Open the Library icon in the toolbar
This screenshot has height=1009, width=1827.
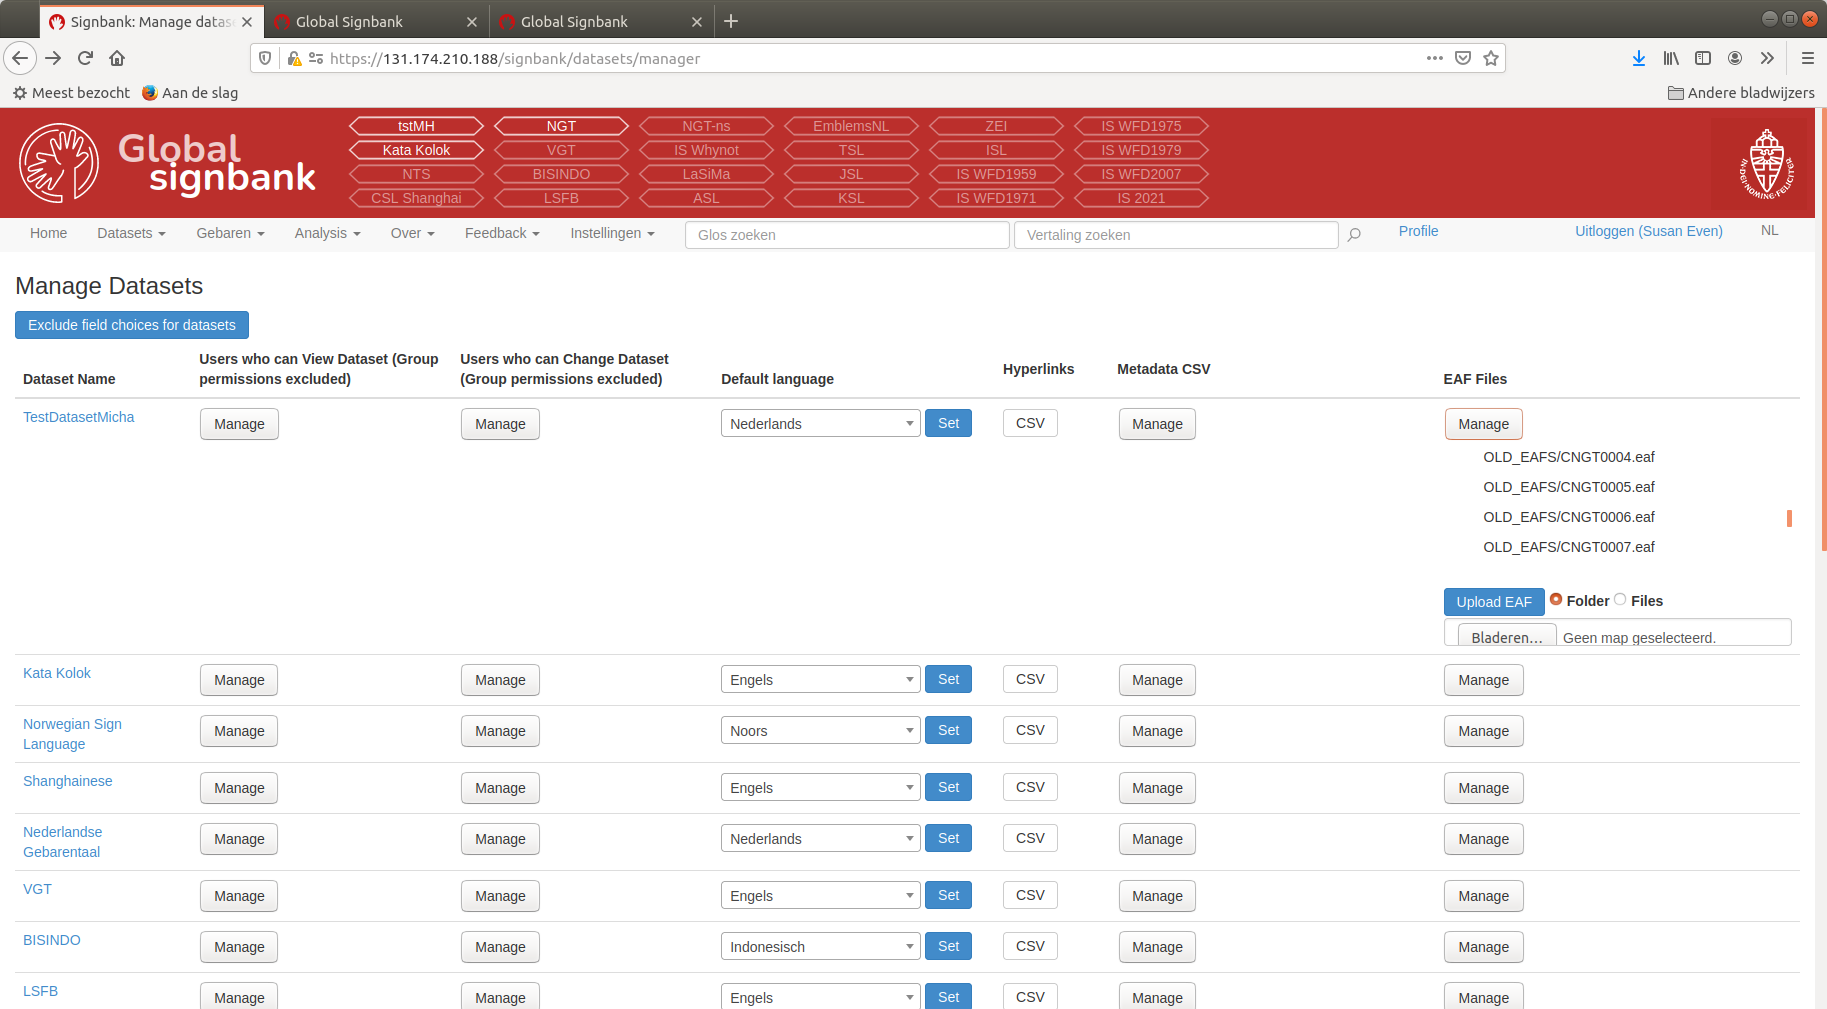click(x=1671, y=58)
